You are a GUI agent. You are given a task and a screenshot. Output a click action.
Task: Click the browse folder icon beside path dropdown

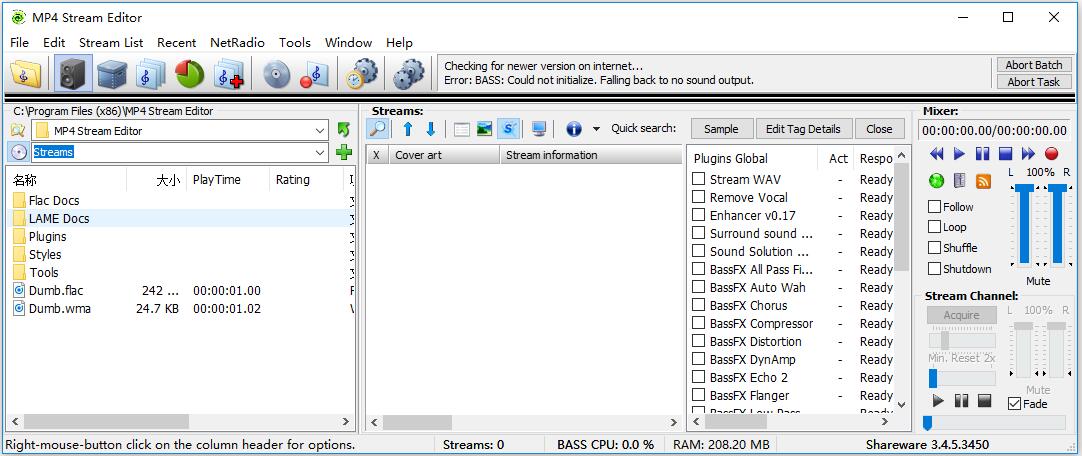point(18,130)
